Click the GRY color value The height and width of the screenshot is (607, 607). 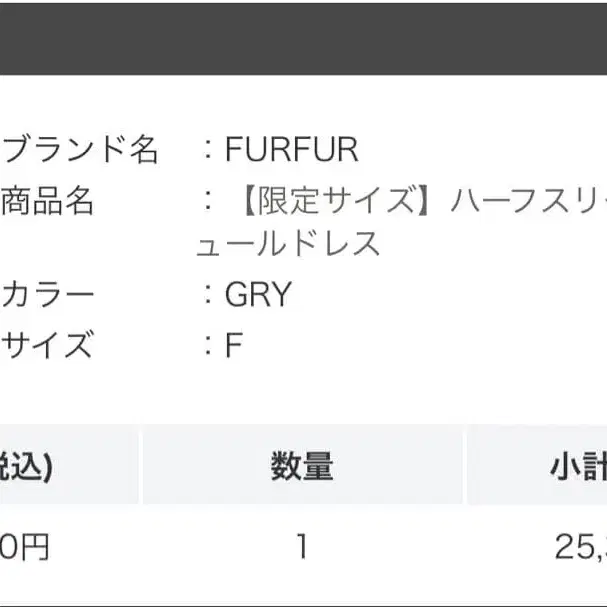click(x=258, y=294)
